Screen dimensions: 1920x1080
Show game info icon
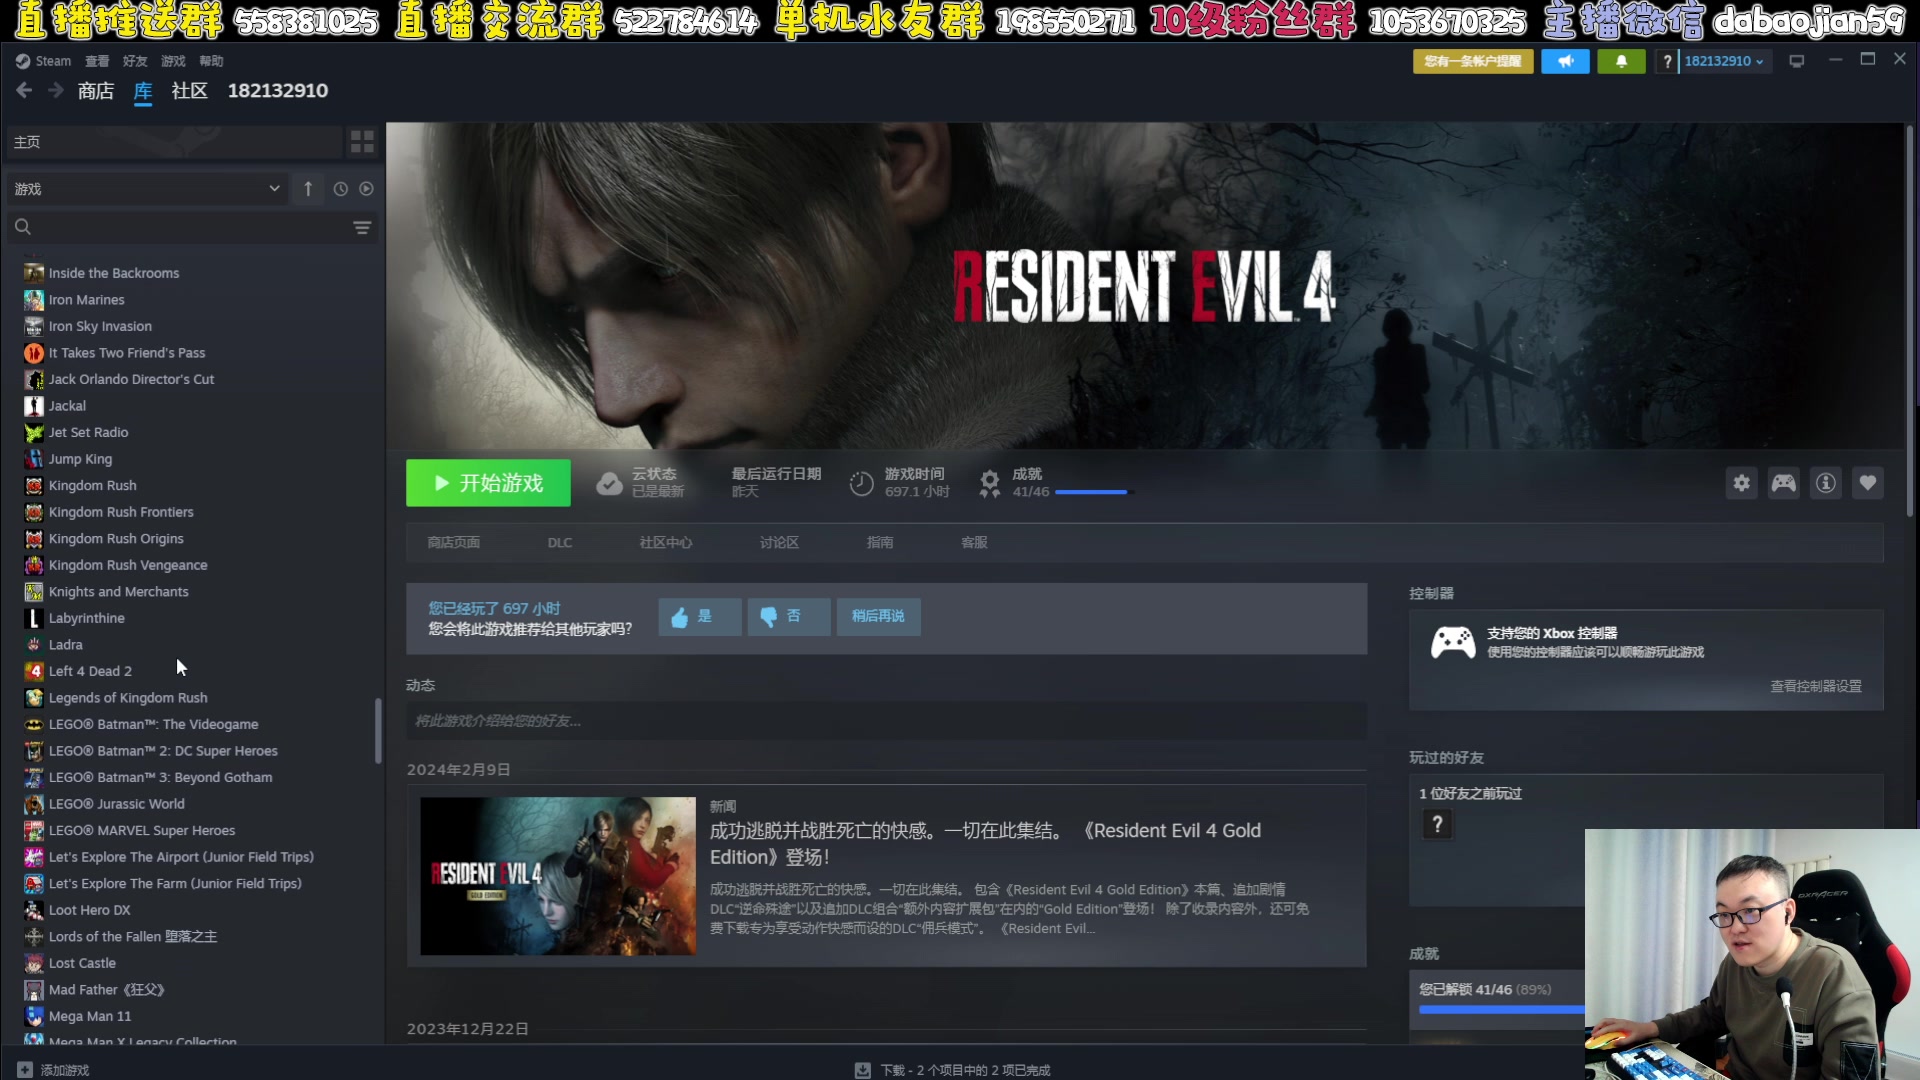1825,484
